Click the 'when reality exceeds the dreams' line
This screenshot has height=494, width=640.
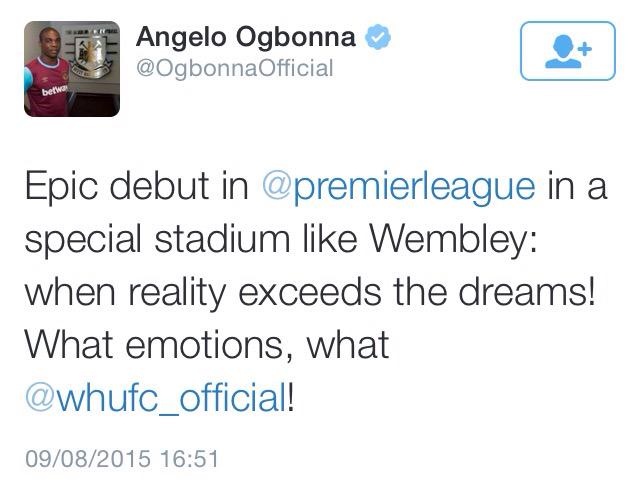pyautogui.click(x=310, y=292)
